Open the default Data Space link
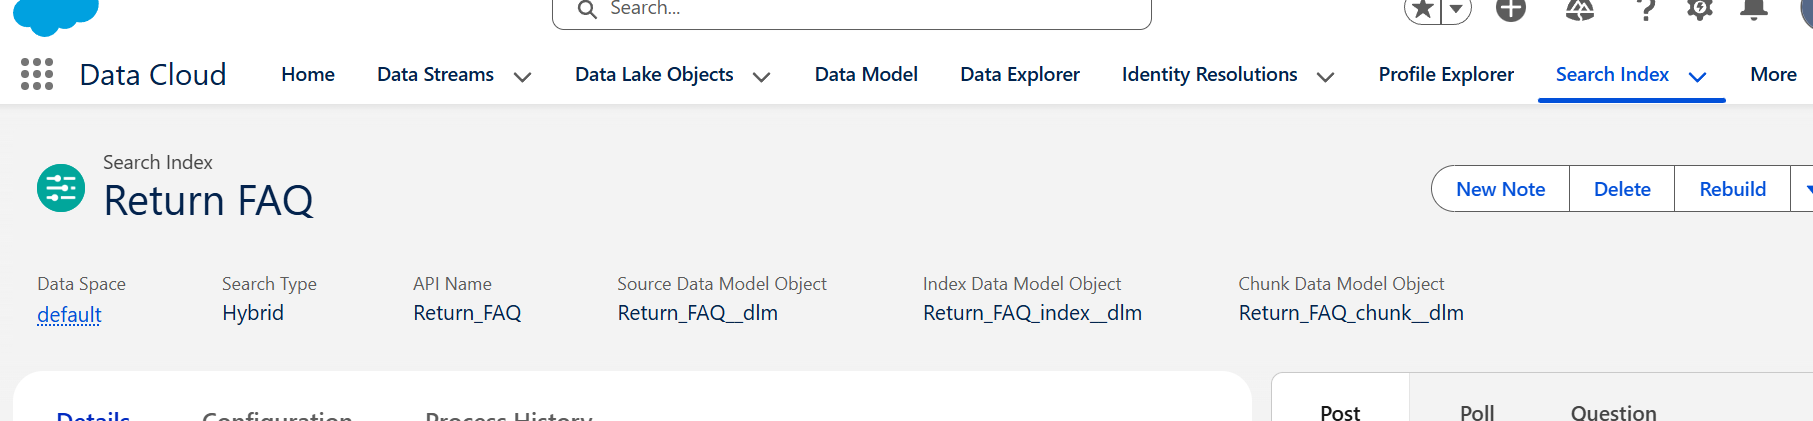This screenshot has width=1813, height=421. [69, 314]
